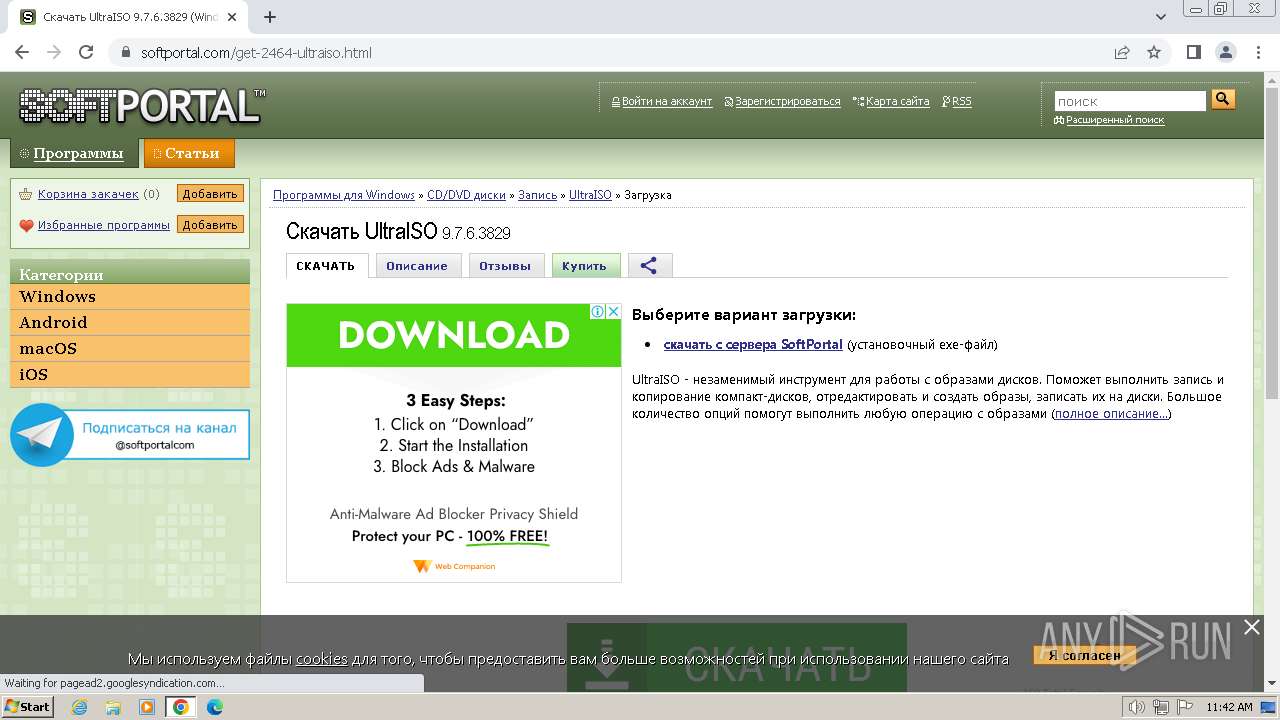The height and width of the screenshot is (720, 1280).
Task: Click Войти на аккаунт link
Action: (666, 101)
